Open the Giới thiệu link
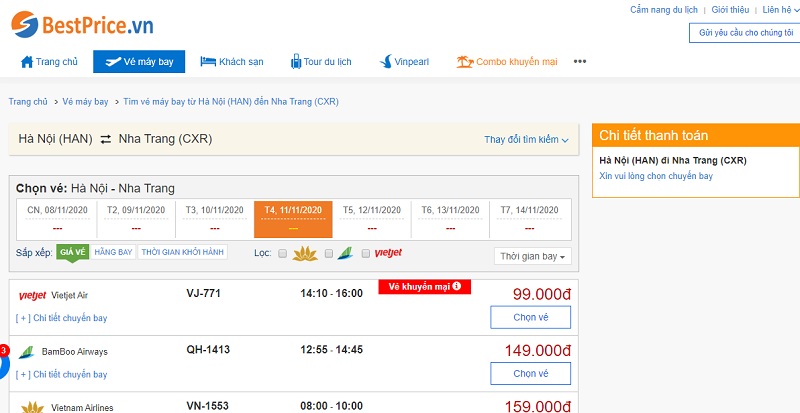The image size is (800, 413). tap(730, 10)
